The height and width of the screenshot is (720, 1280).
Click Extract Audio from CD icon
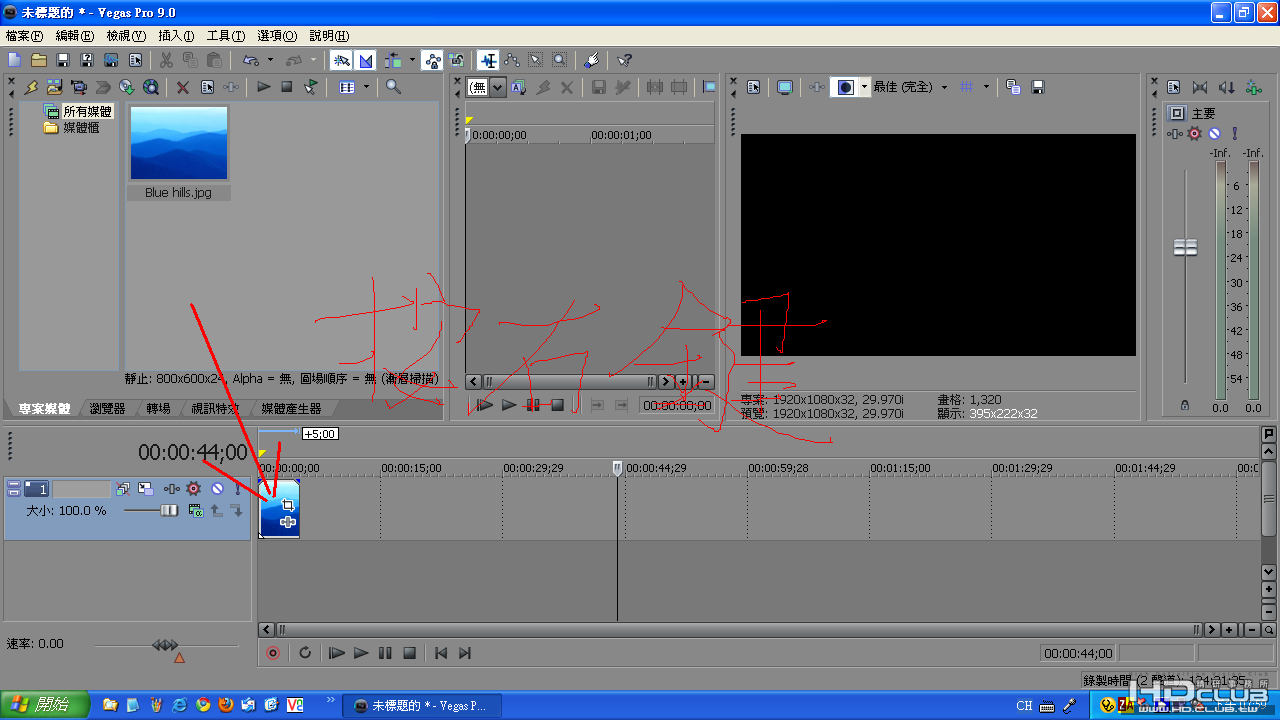click(x=126, y=87)
